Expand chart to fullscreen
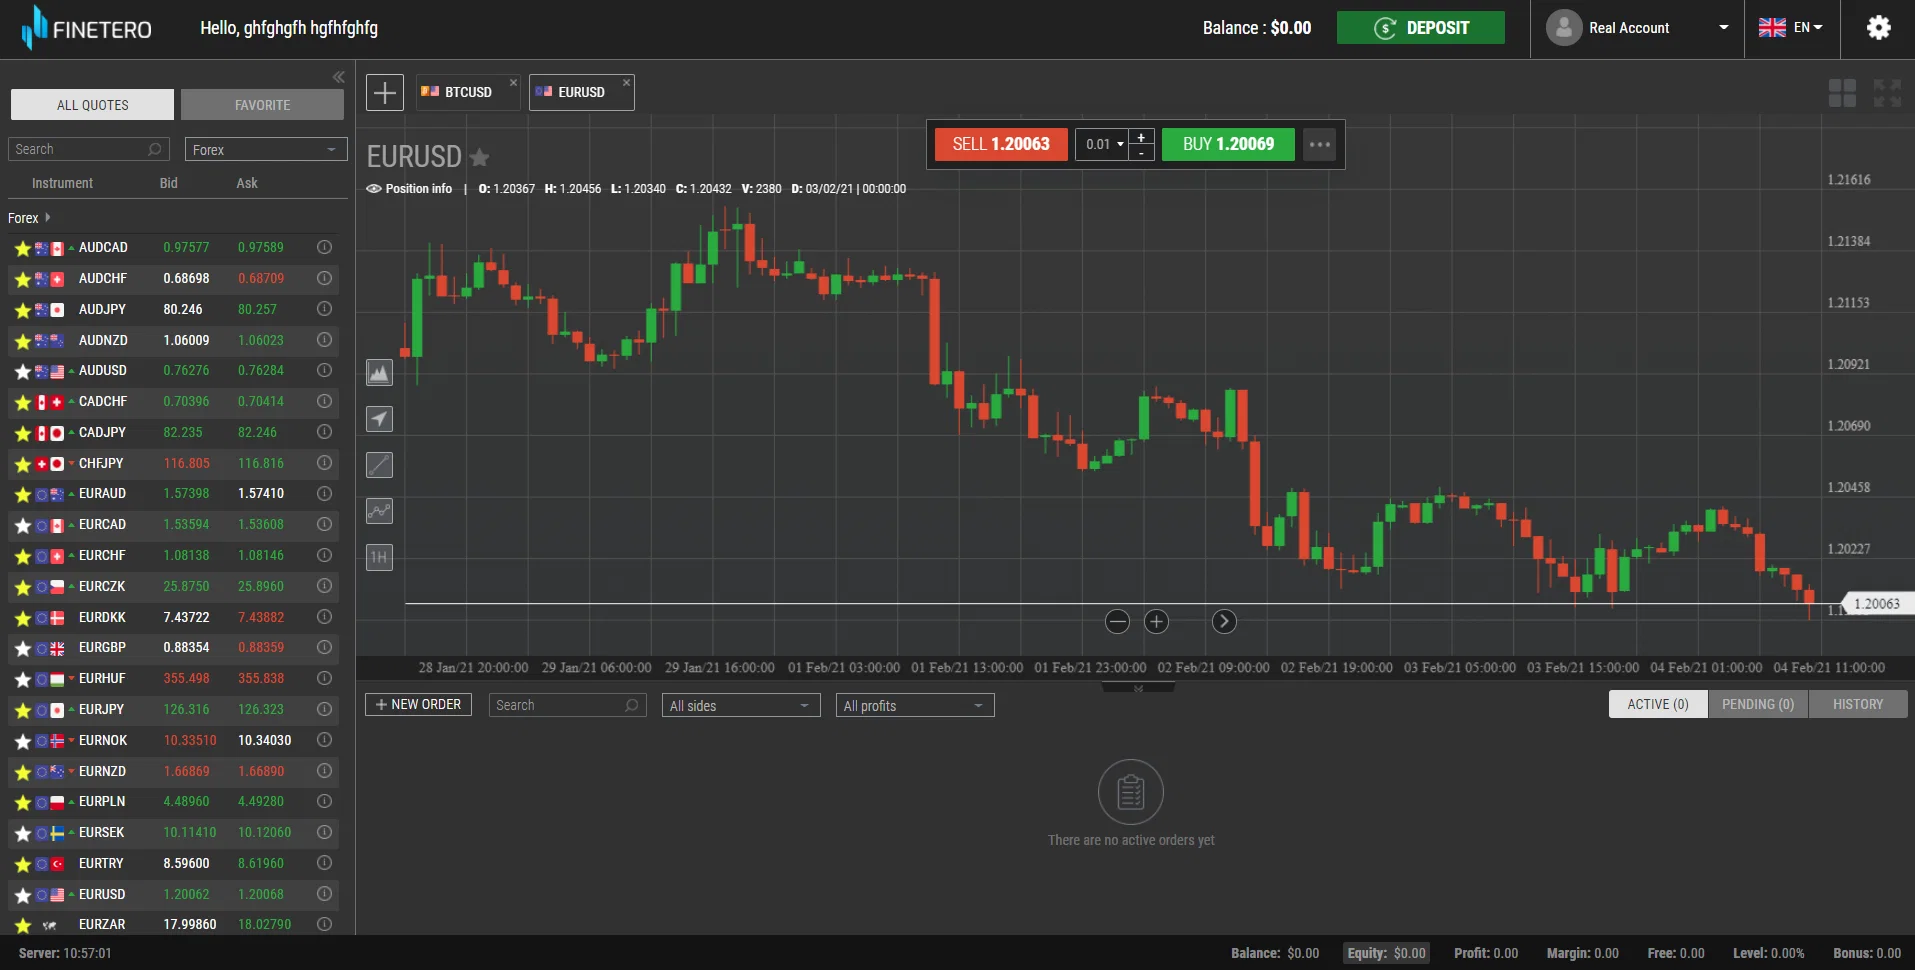Image resolution: width=1915 pixels, height=970 pixels. click(x=1887, y=93)
